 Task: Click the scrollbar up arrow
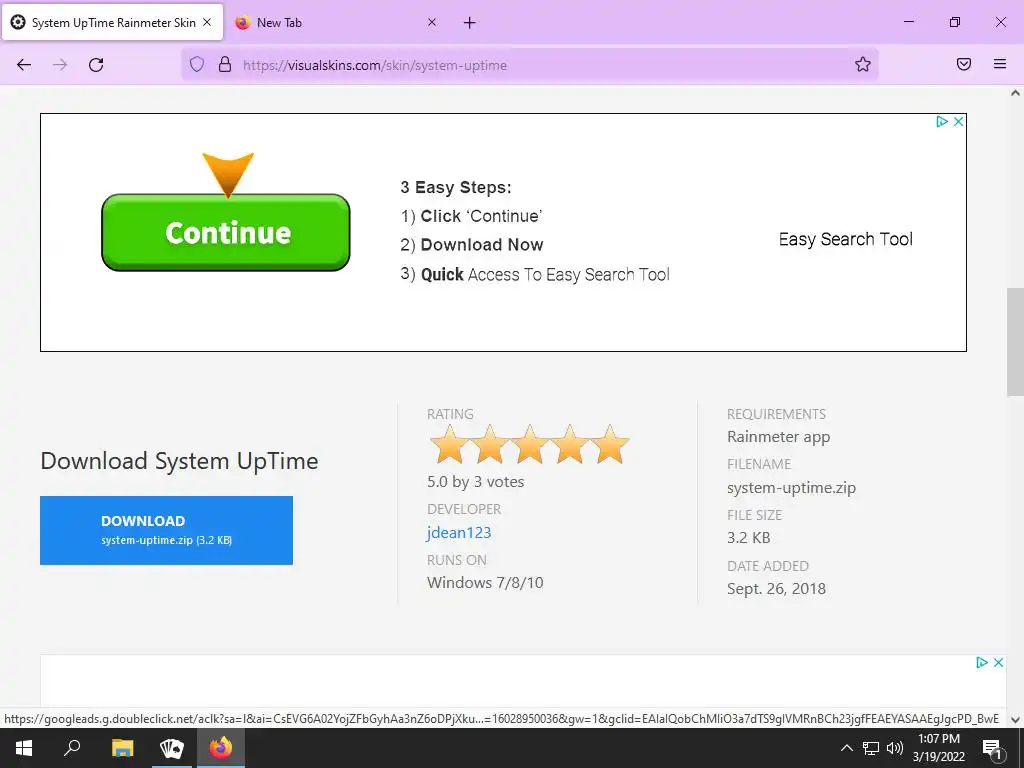tap(1015, 93)
